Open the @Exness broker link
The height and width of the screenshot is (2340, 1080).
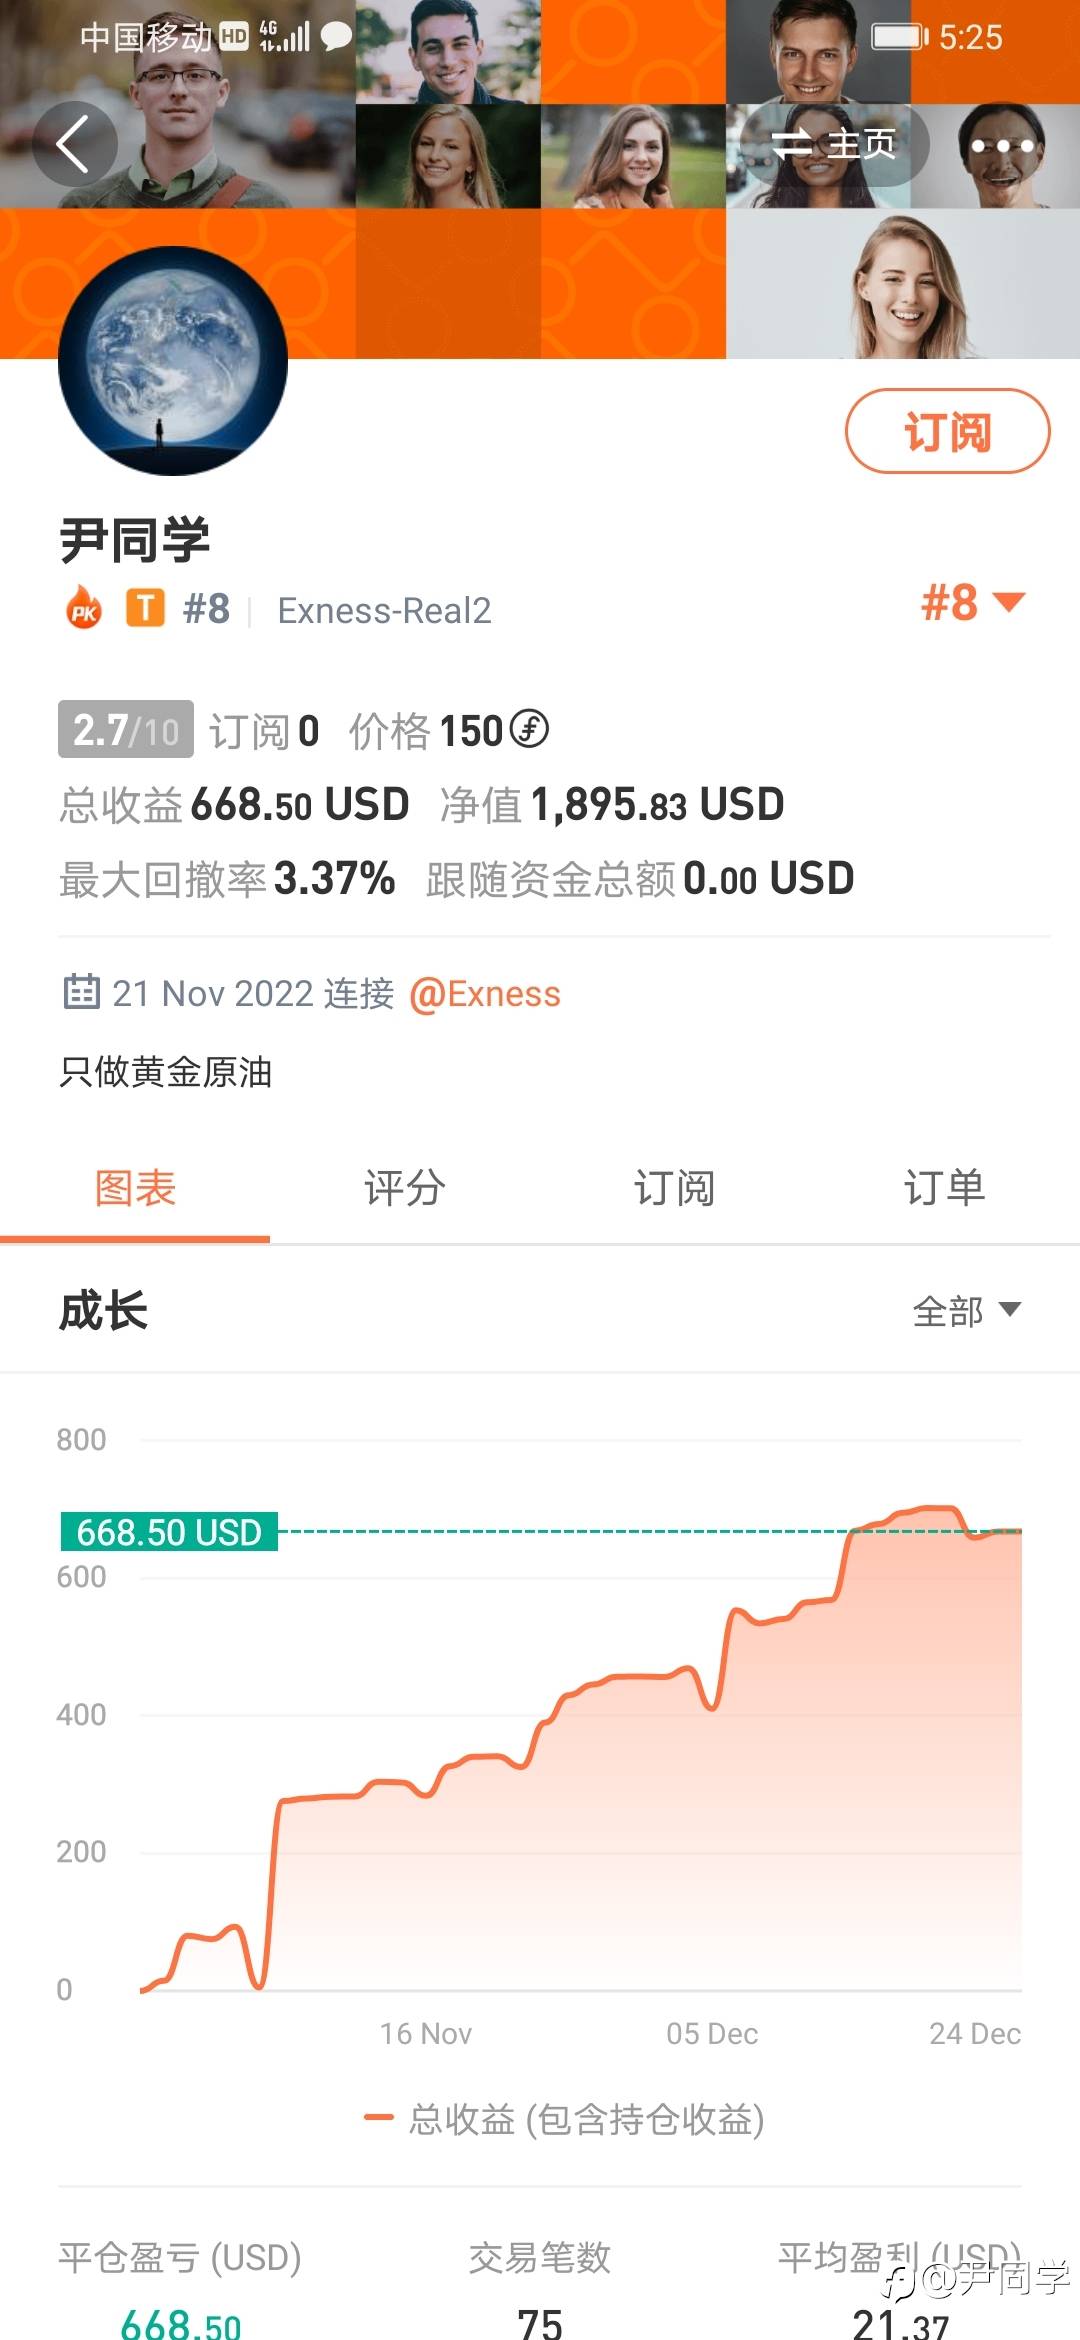pyautogui.click(x=485, y=994)
